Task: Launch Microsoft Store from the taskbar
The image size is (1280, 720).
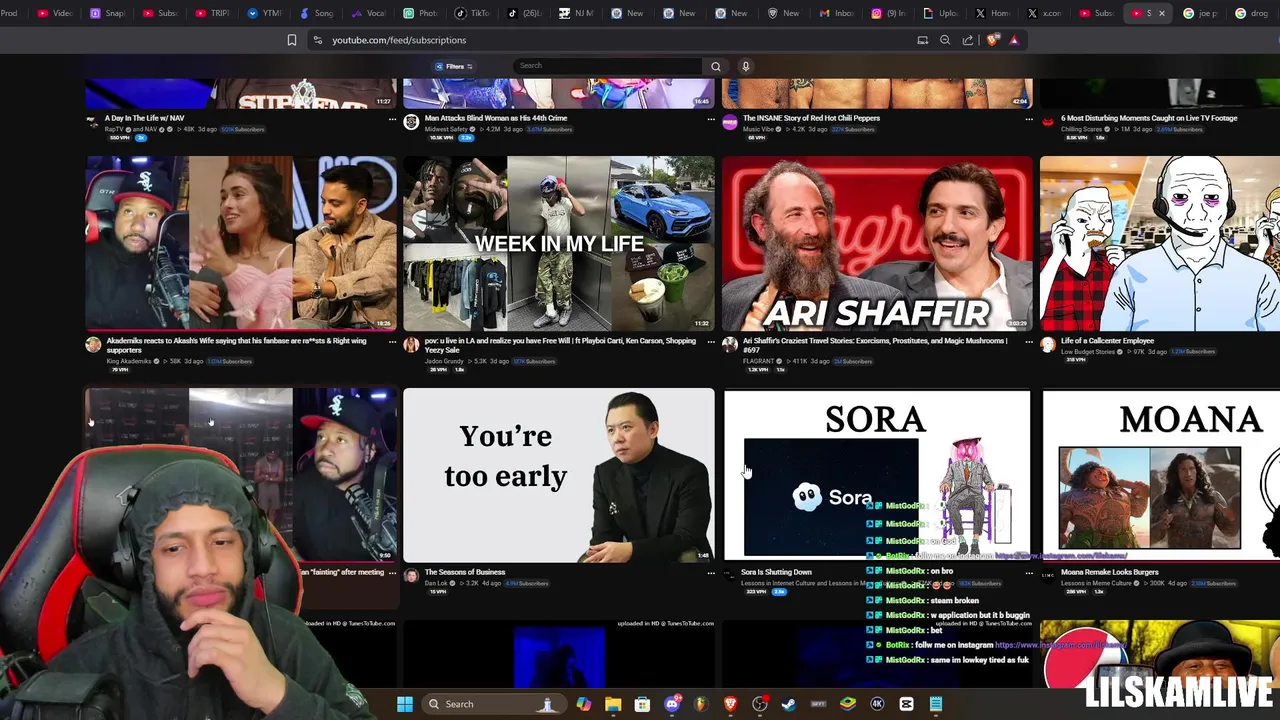Action: (642, 704)
